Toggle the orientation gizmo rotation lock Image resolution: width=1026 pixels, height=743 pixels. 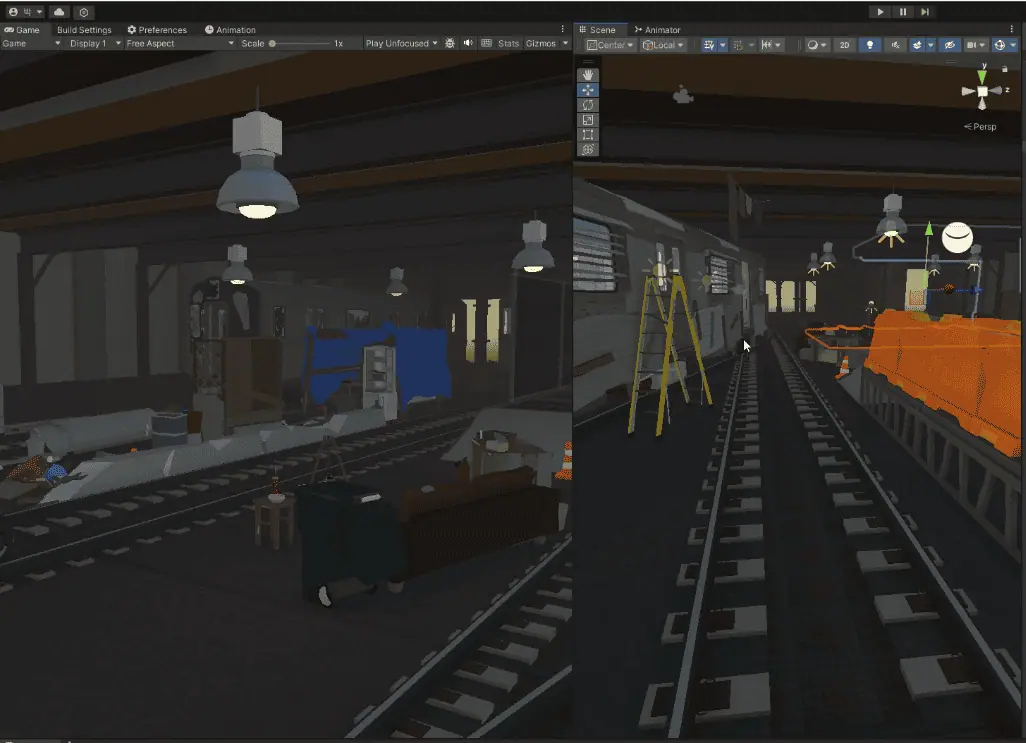click(x=1005, y=69)
